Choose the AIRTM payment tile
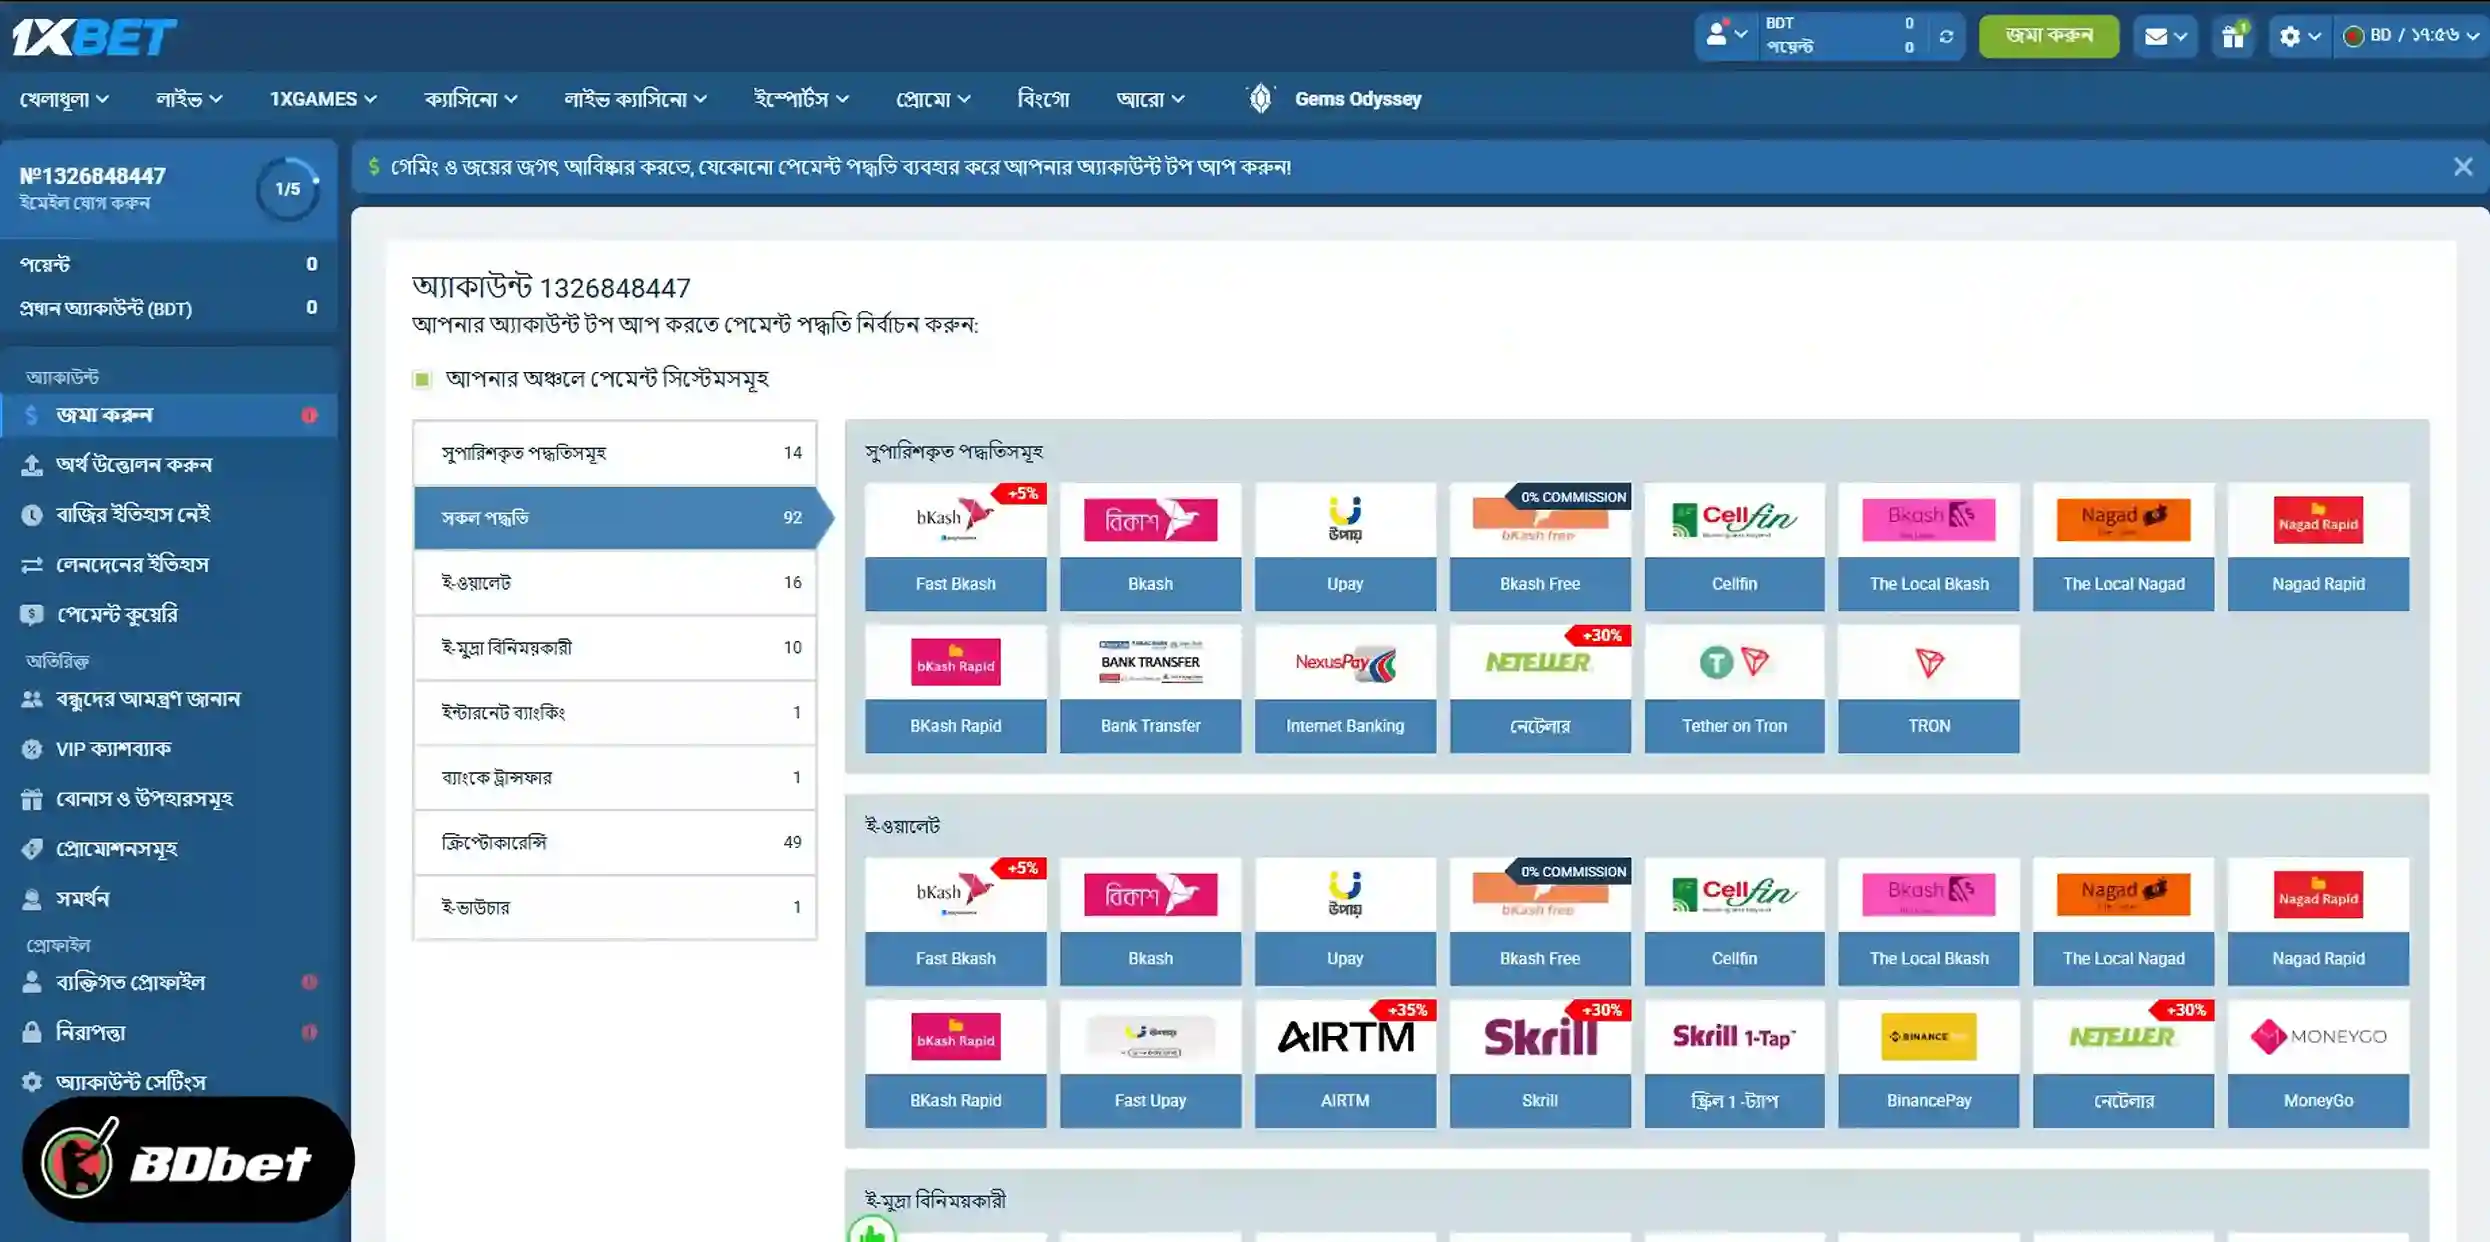Viewport: 2490px width, 1242px height. 1345,1063
